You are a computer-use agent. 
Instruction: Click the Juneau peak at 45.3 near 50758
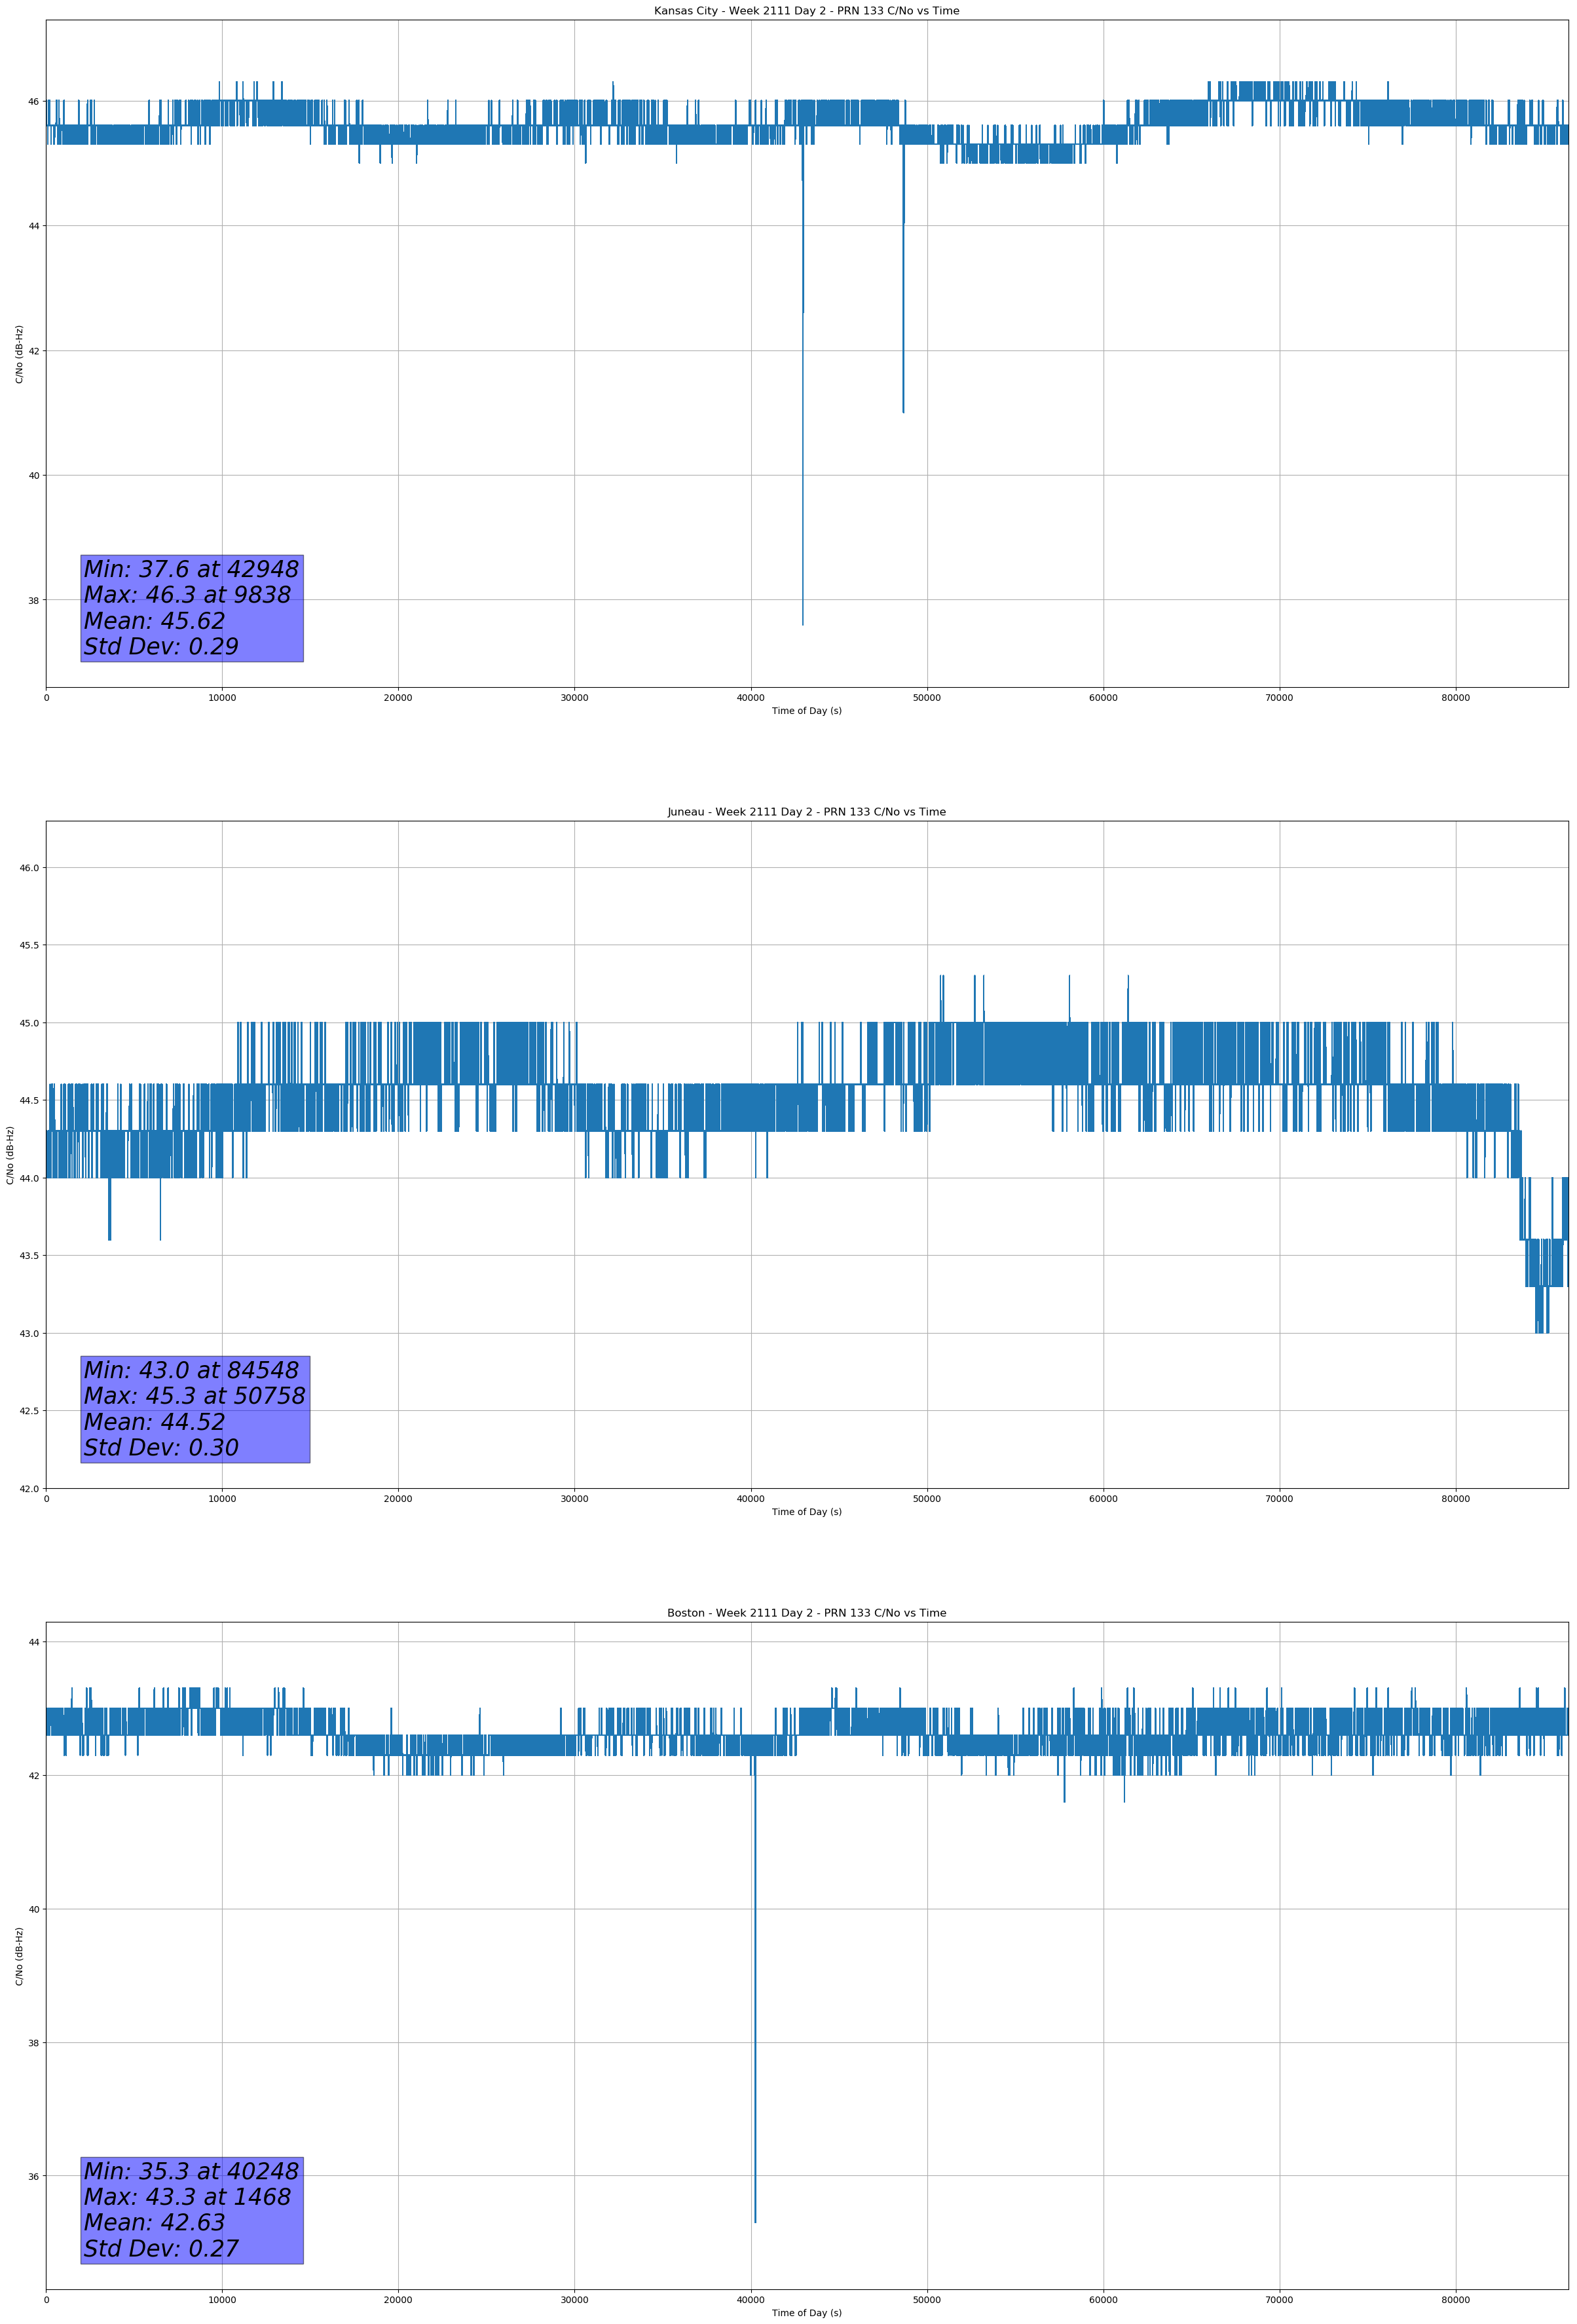coord(941,980)
